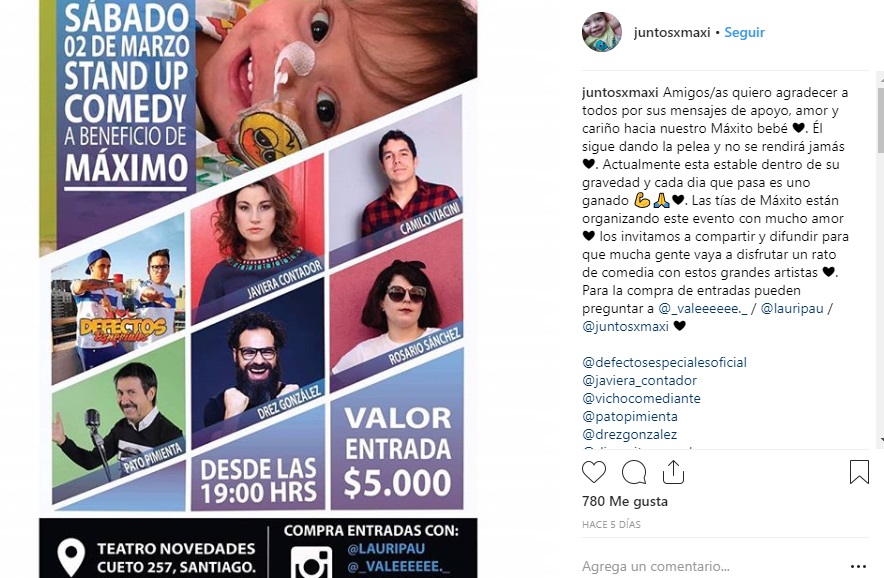
Task: Visit the @lauripau profile mention
Action: pyautogui.click(x=792, y=308)
